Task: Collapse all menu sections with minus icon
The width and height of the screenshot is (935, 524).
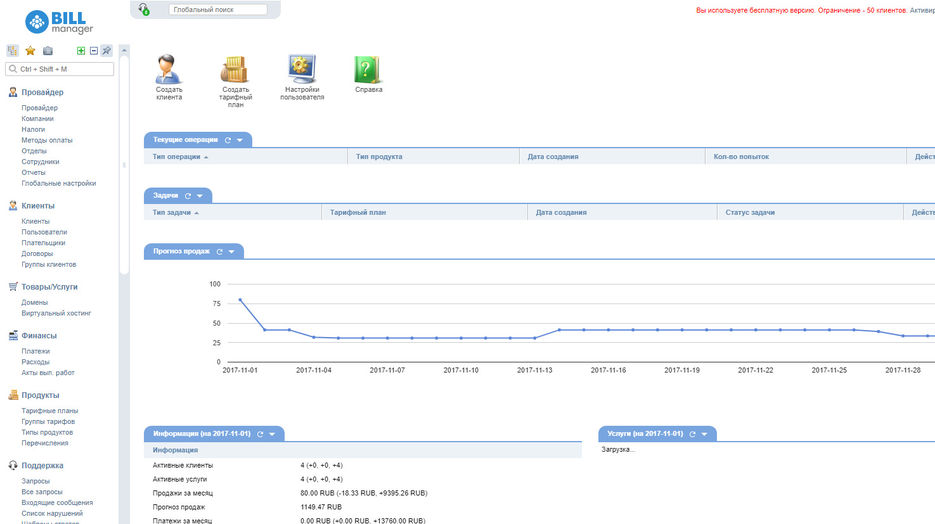Action: (94, 51)
